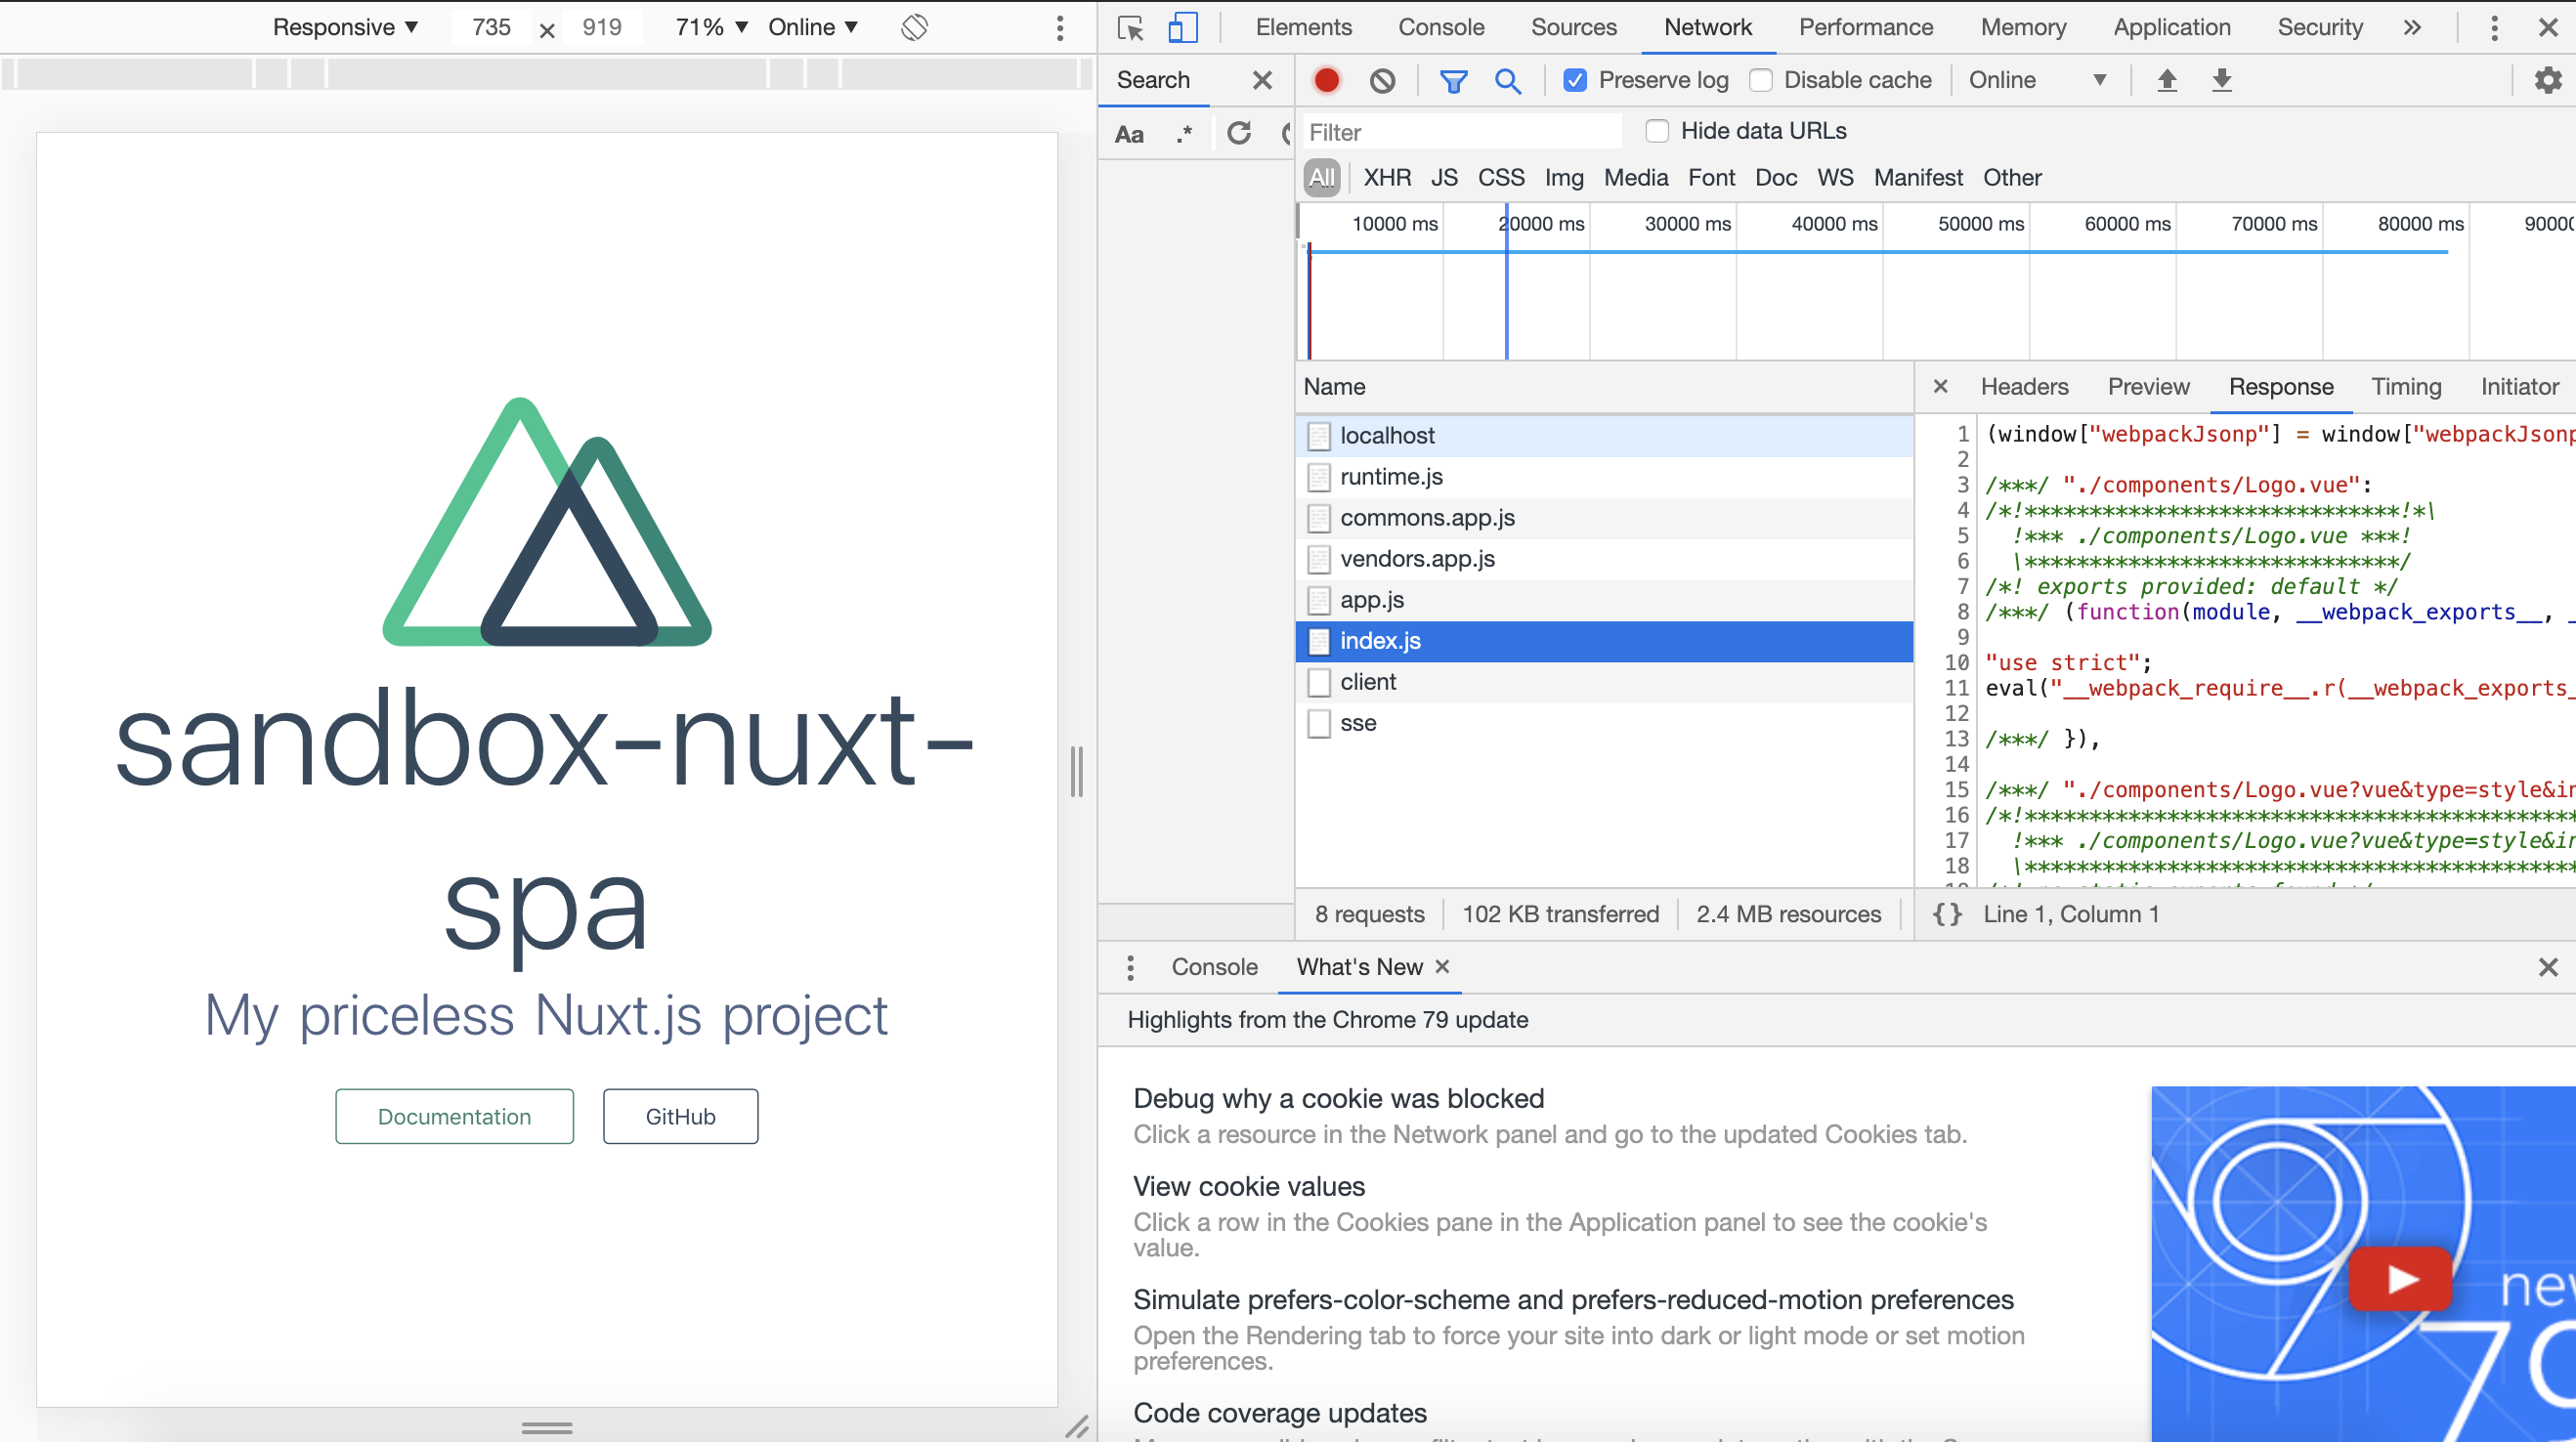
Task: Enable the Disable cache checkbox
Action: 1760,80
